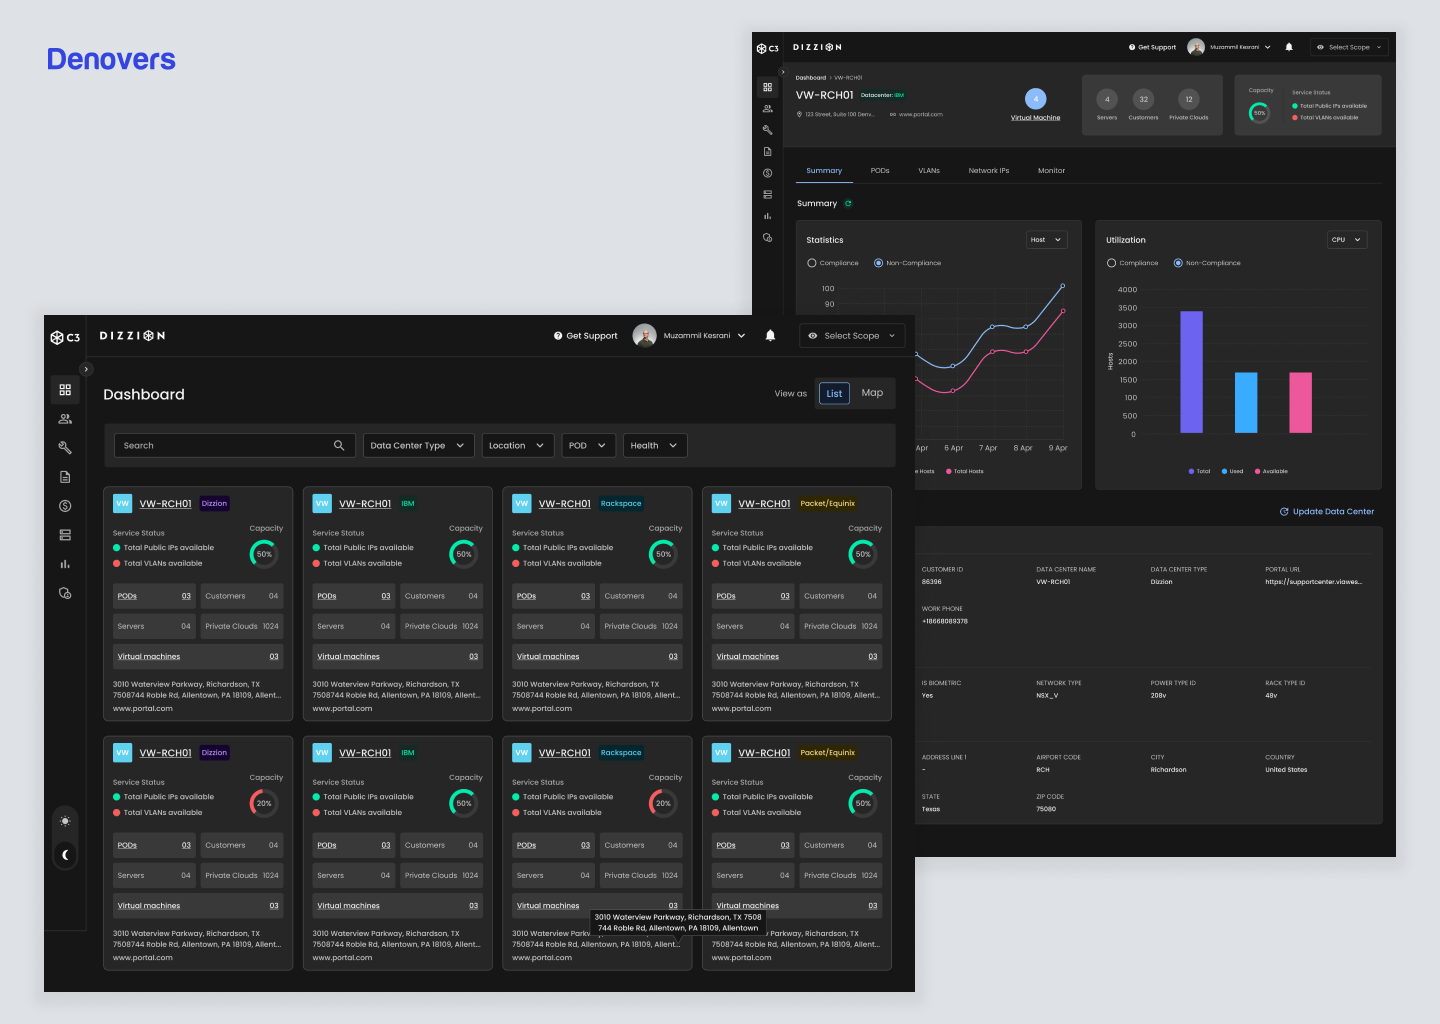Click Customers count circle showing 32
1440x1024 pixels.
(x=1143, y=99)
